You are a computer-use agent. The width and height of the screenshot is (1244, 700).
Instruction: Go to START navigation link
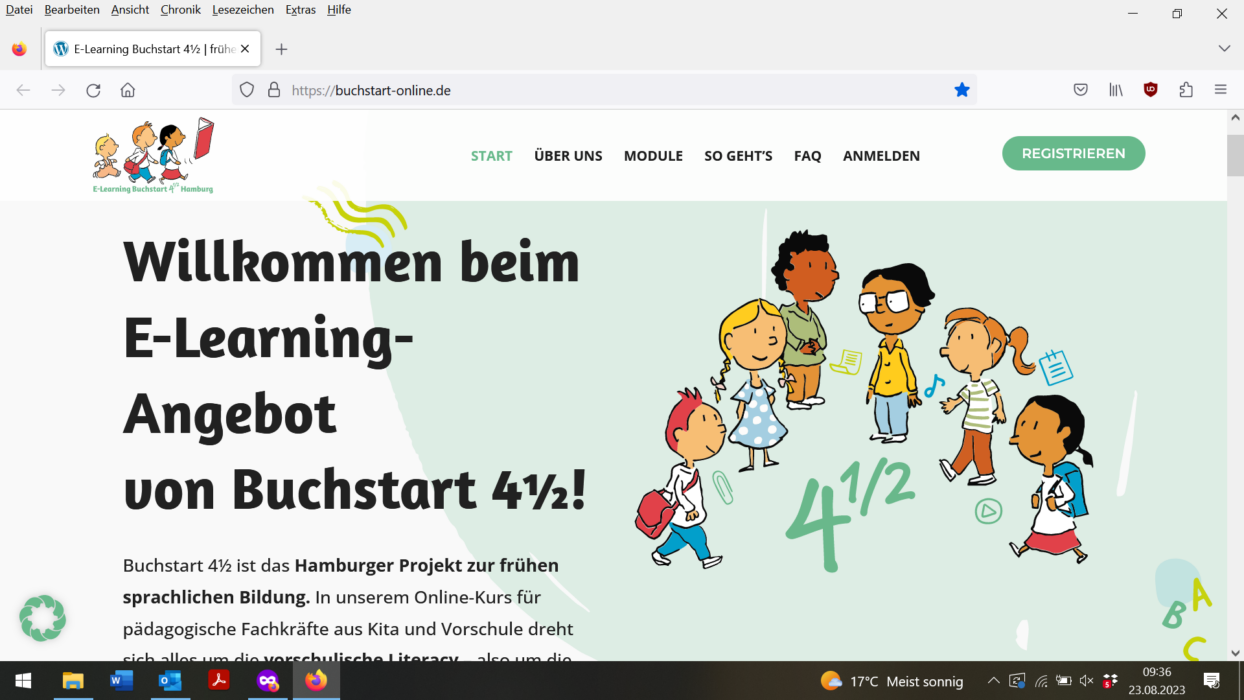coord(491,156)
